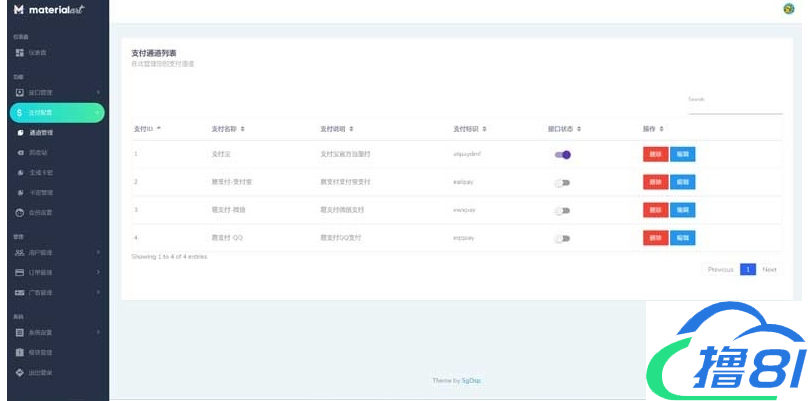
Task: Disable the status toggle for alipaydmf row
Action: pos(562,155)
